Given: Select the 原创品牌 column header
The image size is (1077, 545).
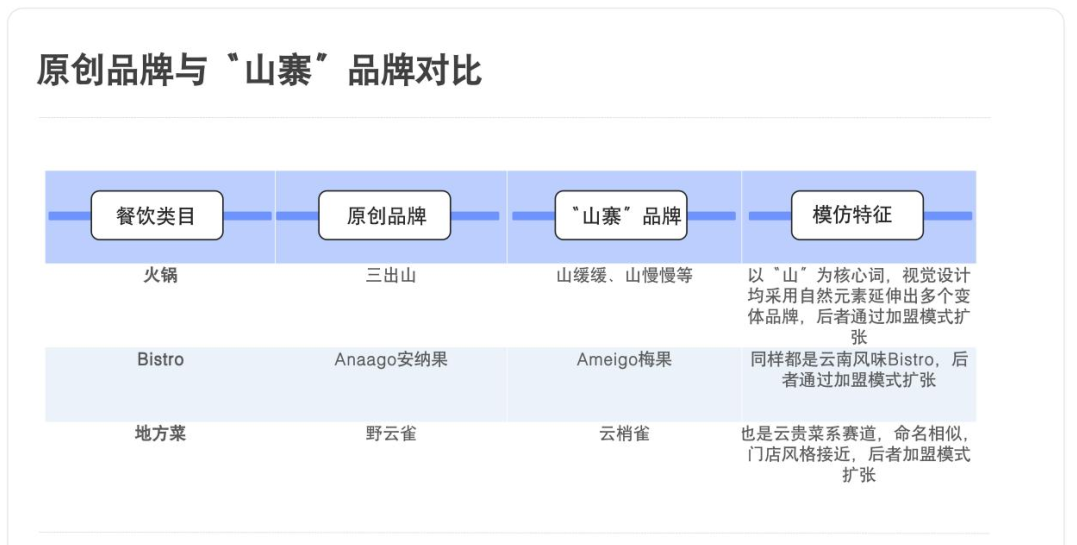Looking at the screenshot, I should [385, 216].
